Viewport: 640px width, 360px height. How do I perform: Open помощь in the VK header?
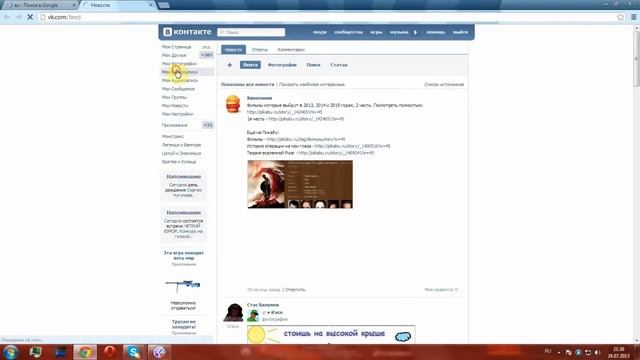click(436, 32)
